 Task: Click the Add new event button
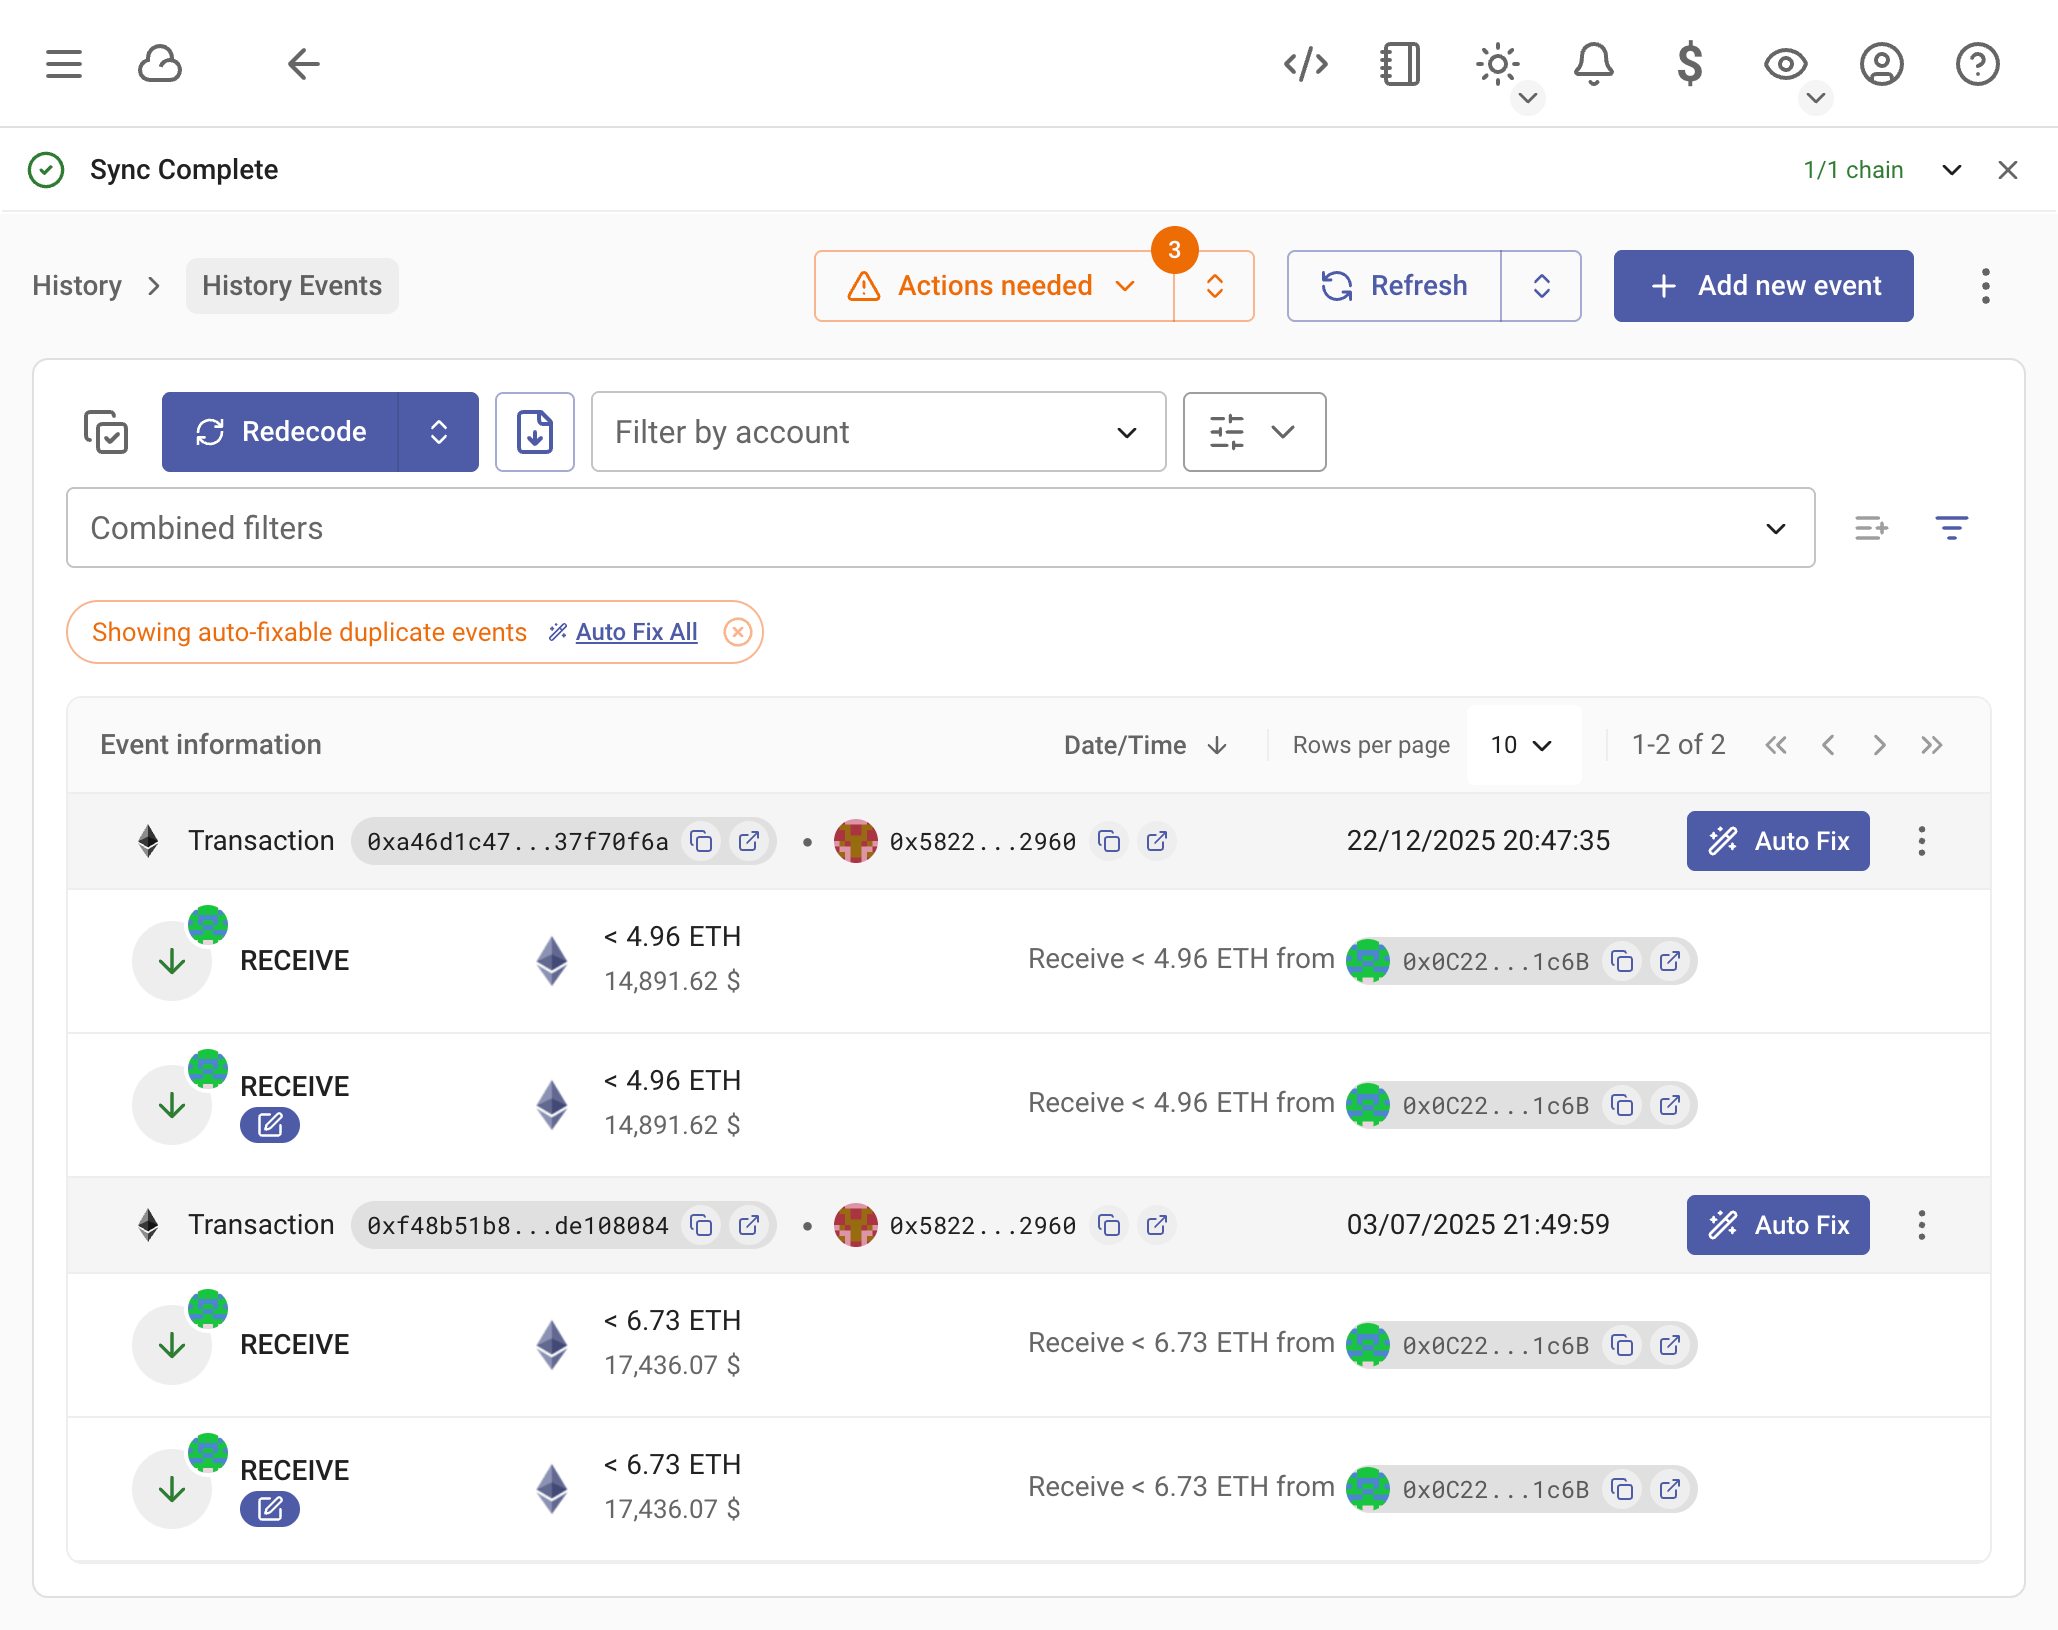tap(1763, 286)
